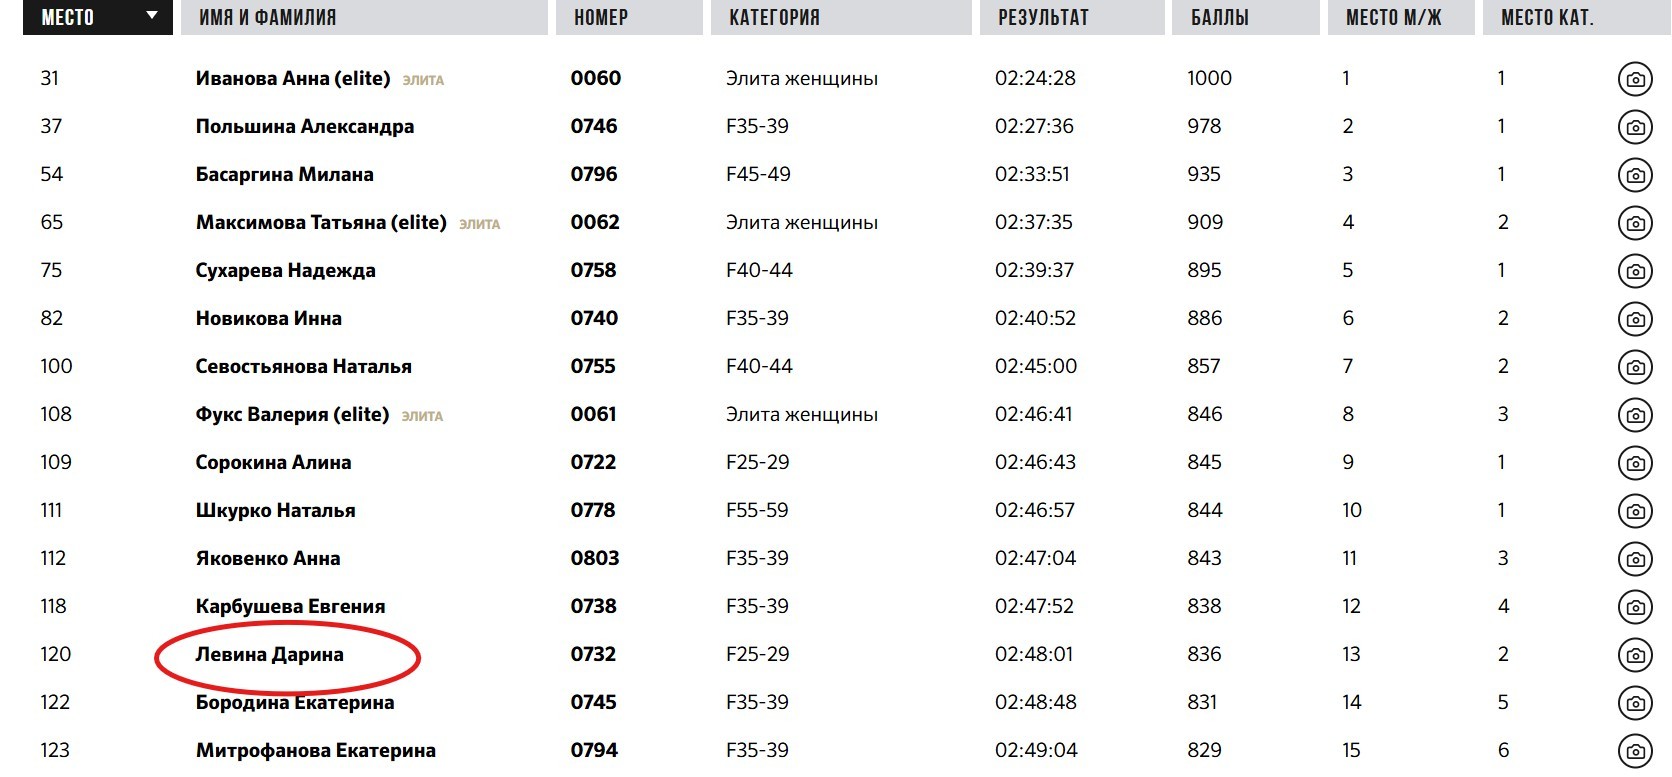This screenshot has height=777, width=1672.
Task: Open camera icon in Левина Дарина row
Action: point(1635,655)
